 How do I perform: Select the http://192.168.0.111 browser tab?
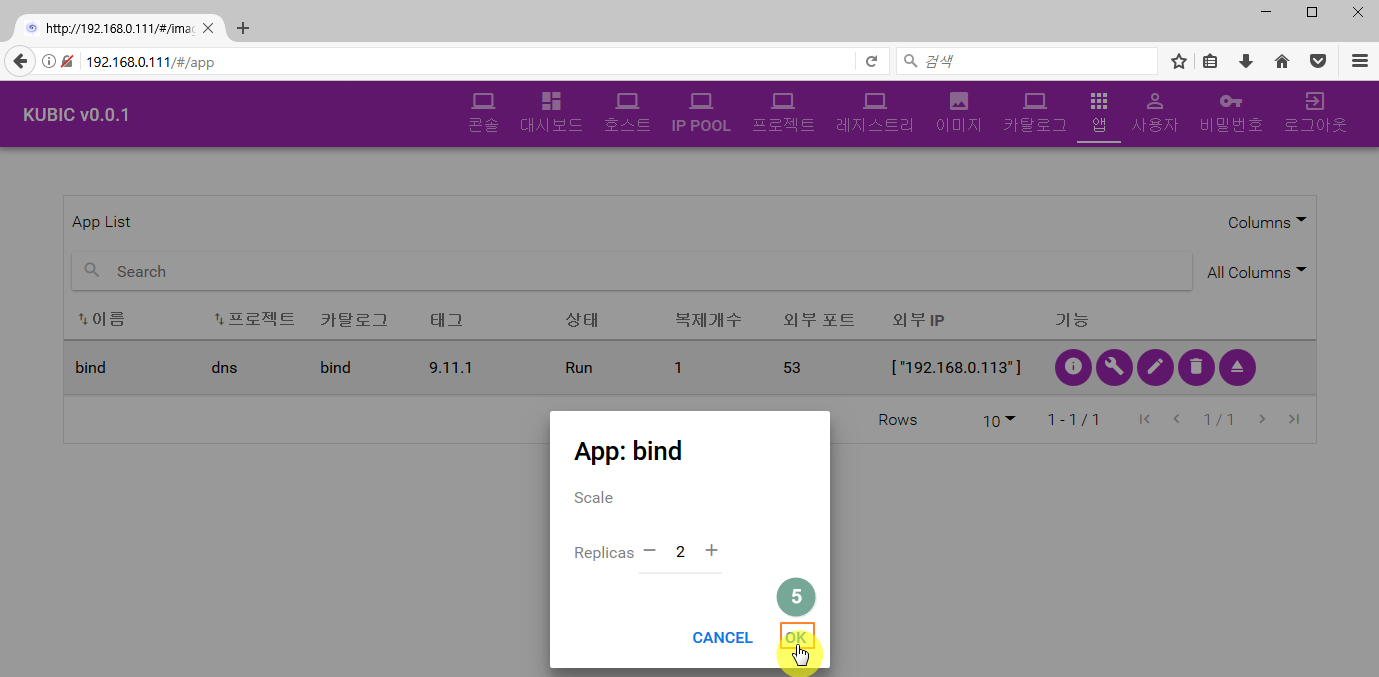point(120,28)
